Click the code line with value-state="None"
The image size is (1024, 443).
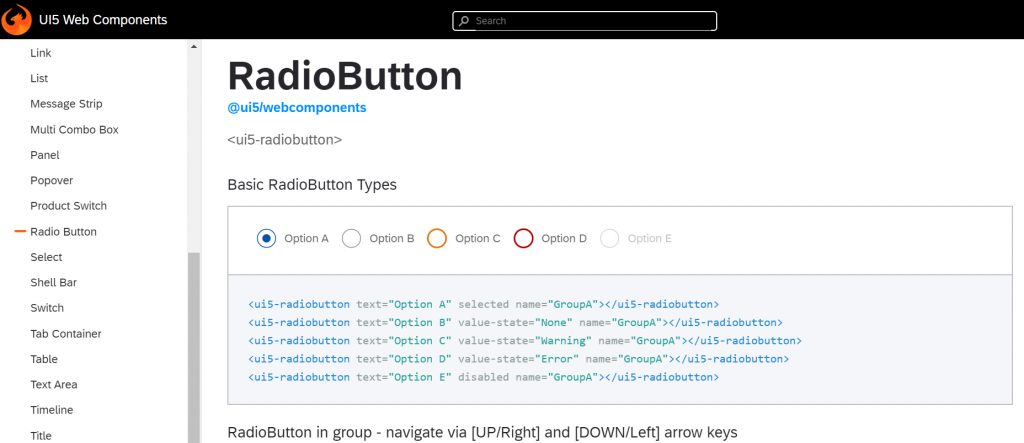coord(516,323)
